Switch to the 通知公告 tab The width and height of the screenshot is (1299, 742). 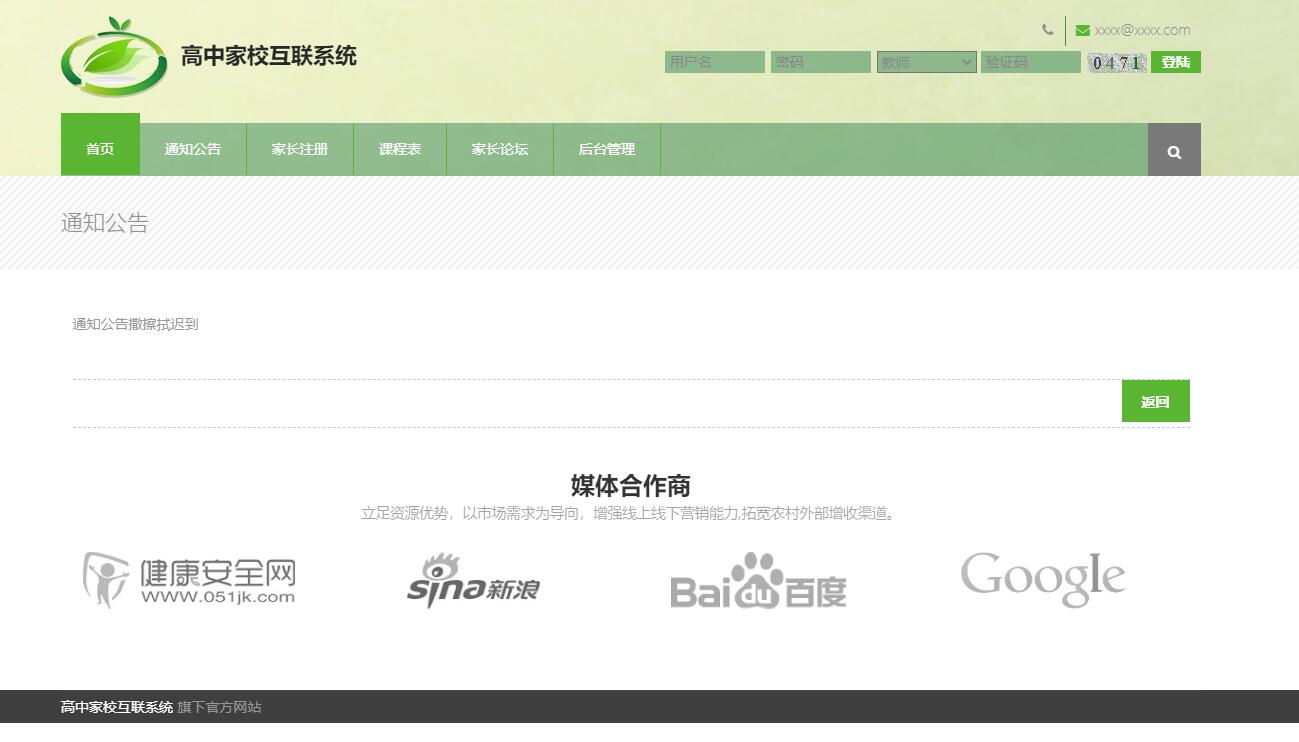(193, 149)
